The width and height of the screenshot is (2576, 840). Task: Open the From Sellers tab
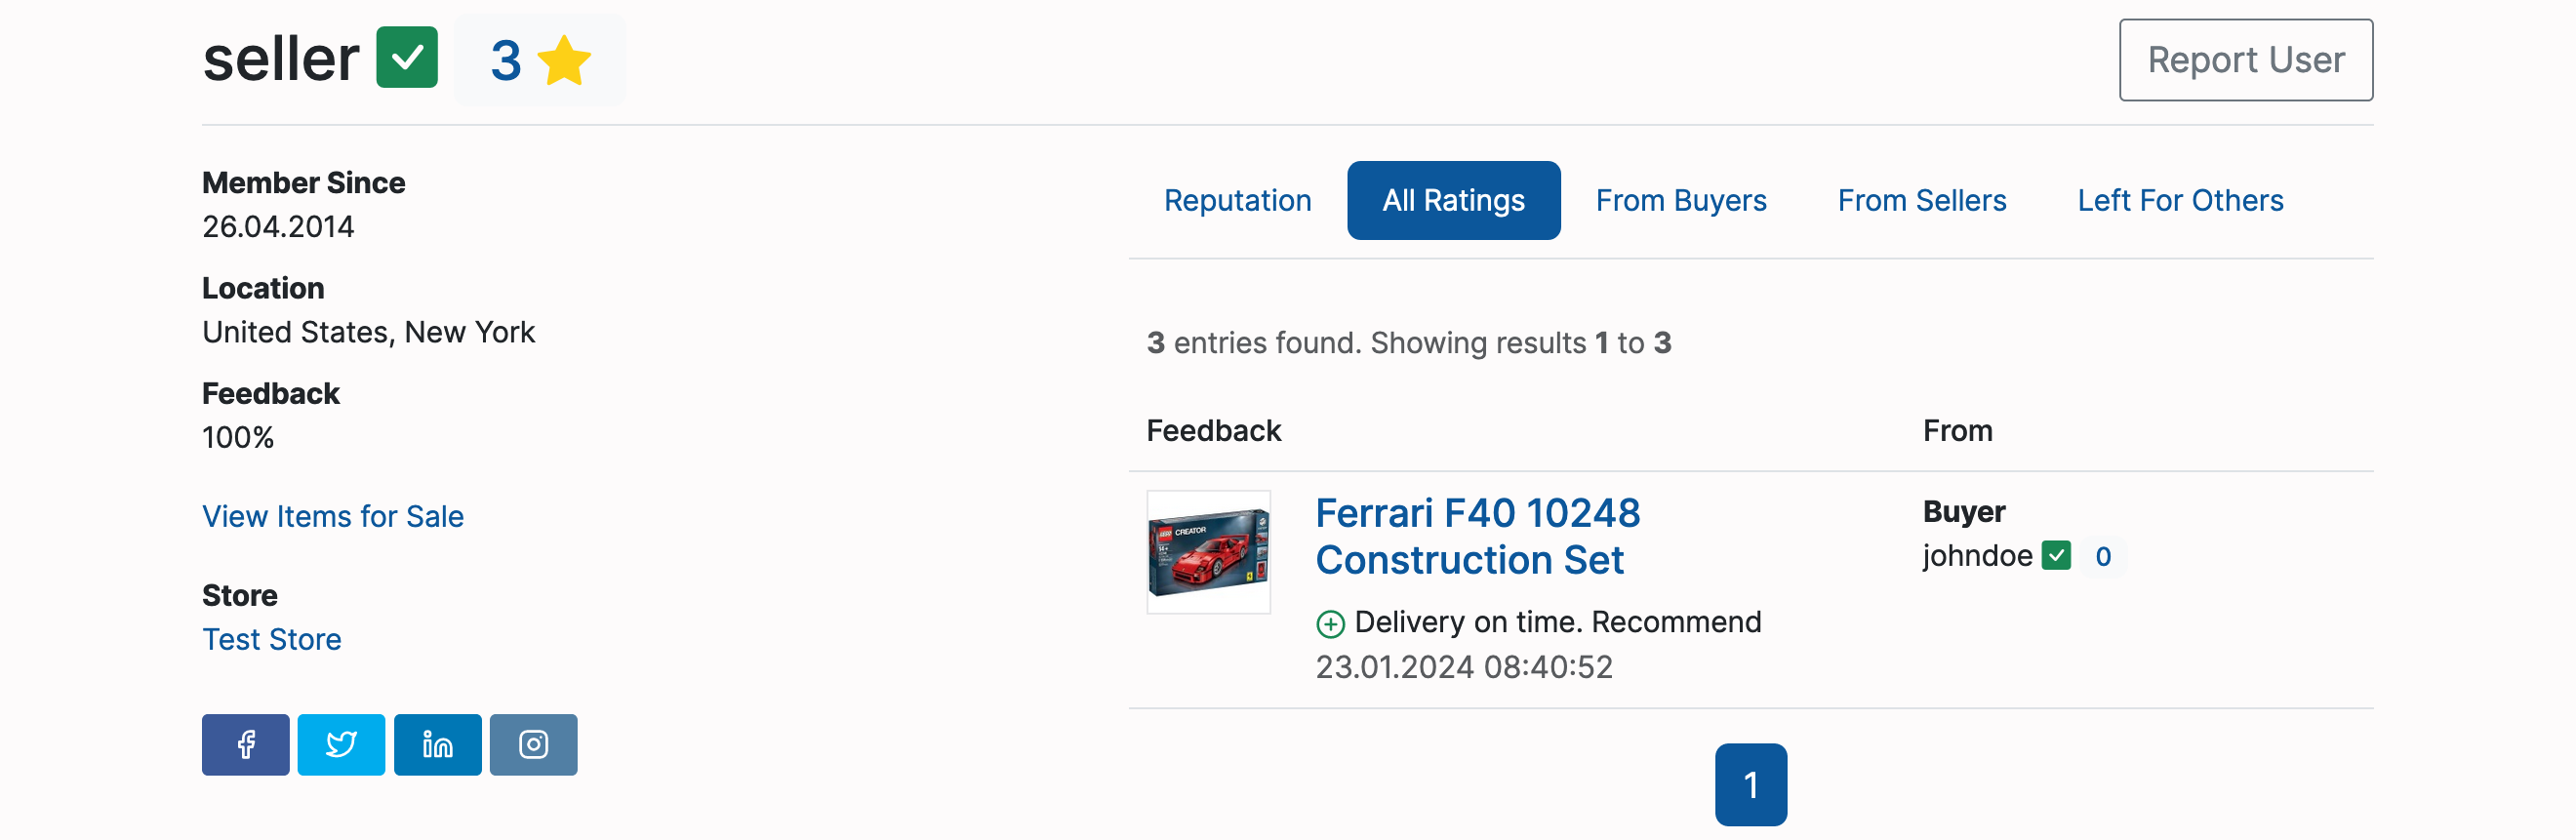tap(1921, 201)
